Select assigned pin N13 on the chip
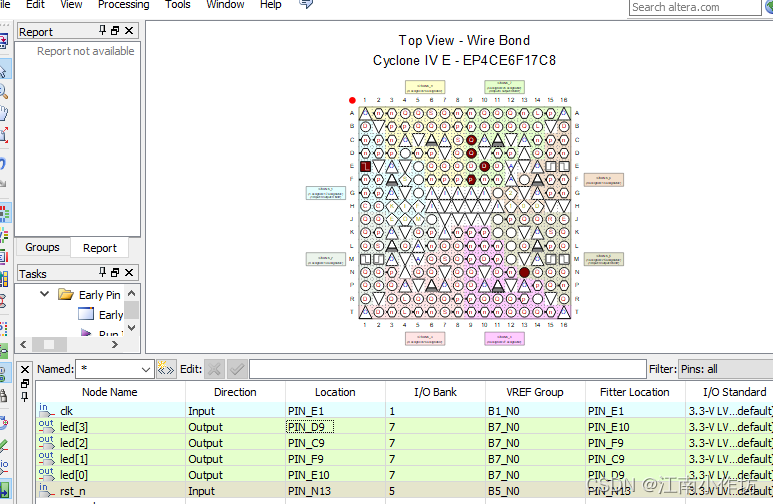 (x=525, y=272)
